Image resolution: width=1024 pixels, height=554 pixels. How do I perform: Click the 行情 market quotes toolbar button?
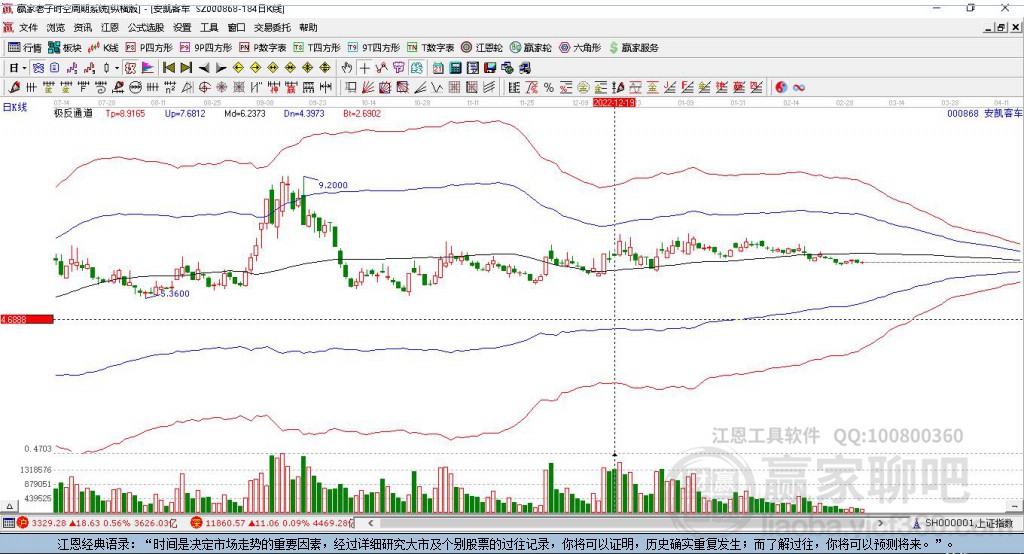[x=25, y=47]
